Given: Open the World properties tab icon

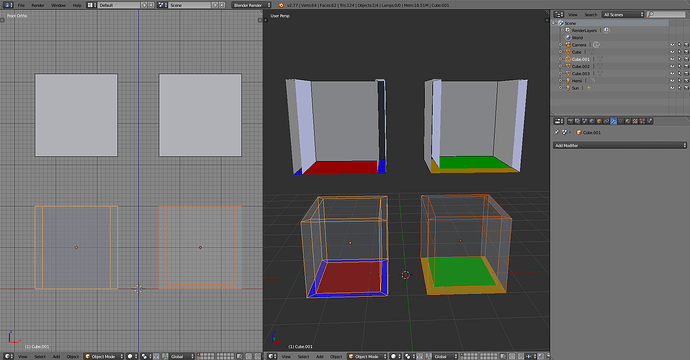Looking at the screenshot, I should click(x=592, y=121).
